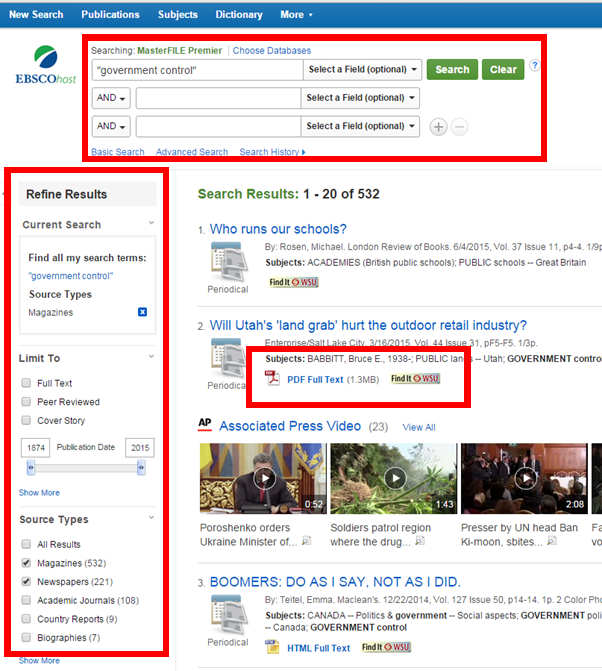Click View All for Associated Press Video
Image resolution: width=602 pixels, height=671 pixels.
pyautogui.click(x=419, y=427)
